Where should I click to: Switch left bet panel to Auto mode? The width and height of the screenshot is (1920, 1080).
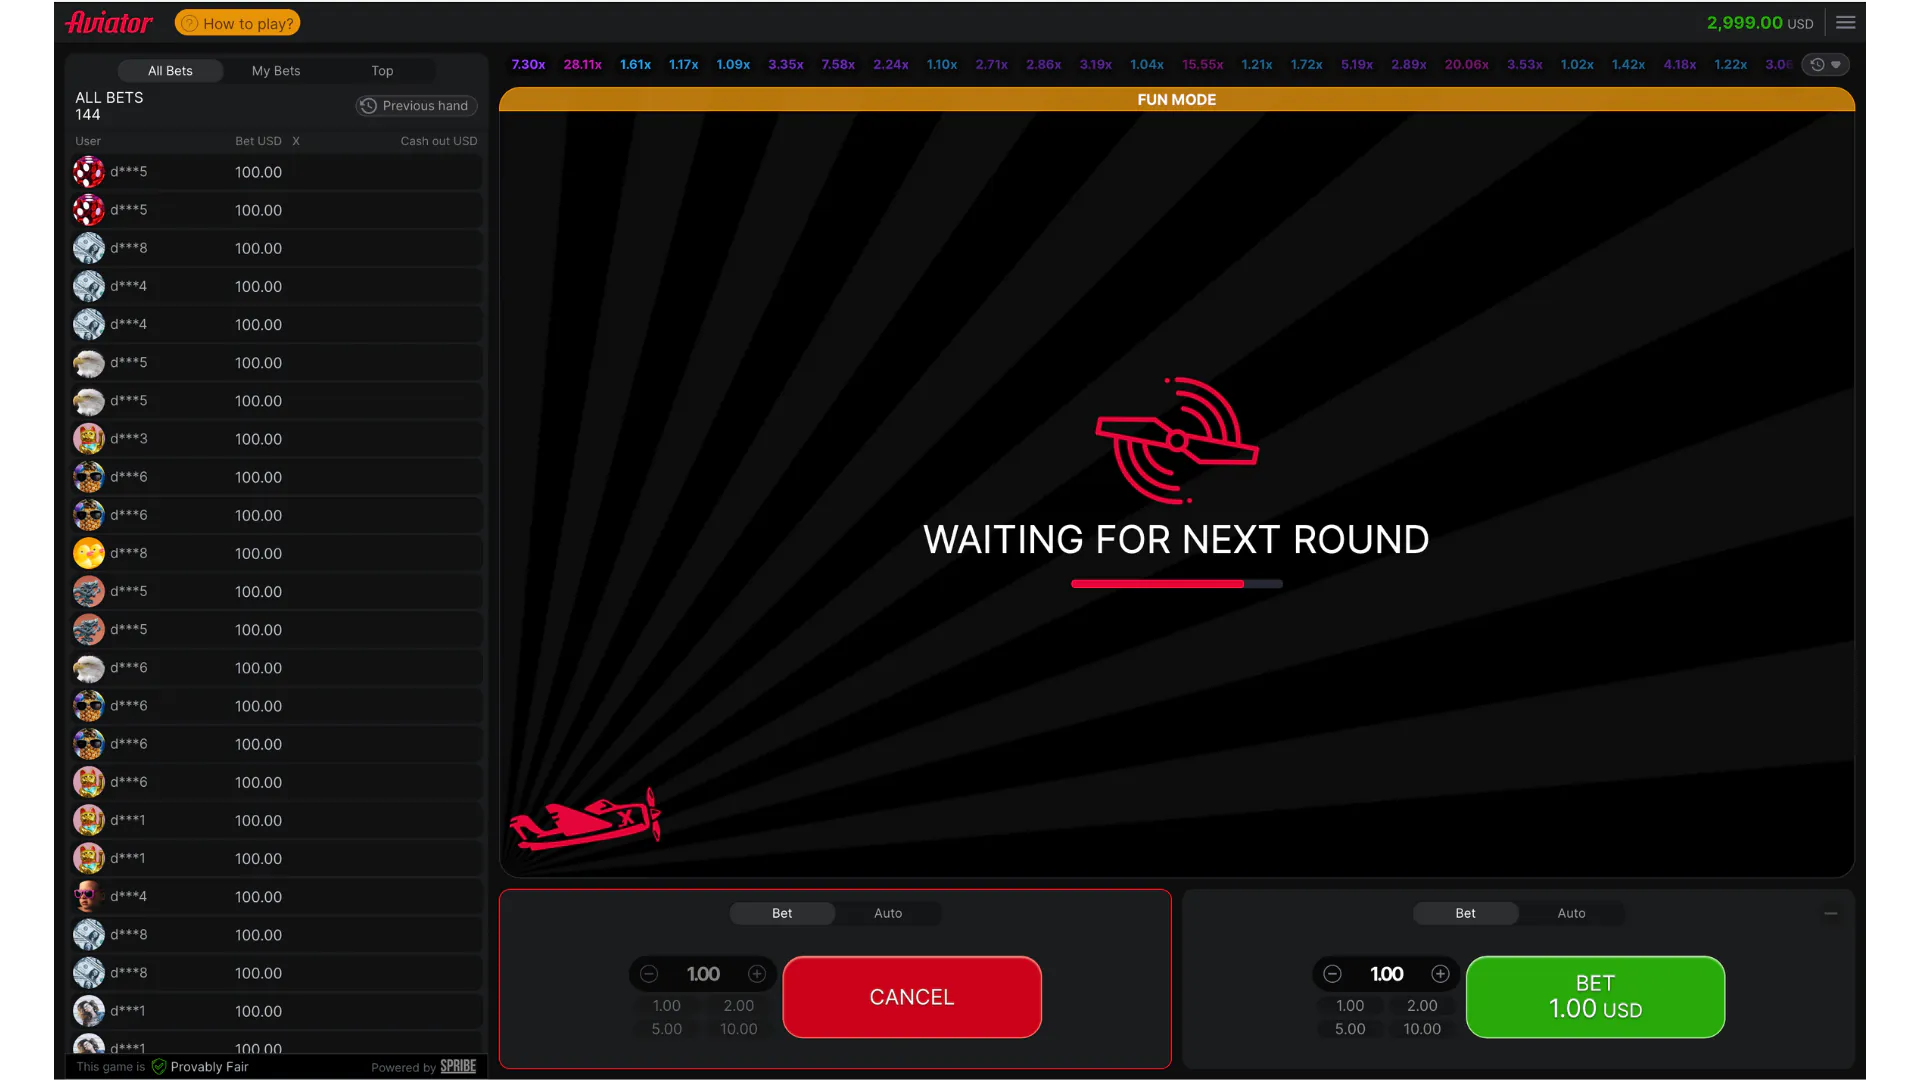coord(887,913)
